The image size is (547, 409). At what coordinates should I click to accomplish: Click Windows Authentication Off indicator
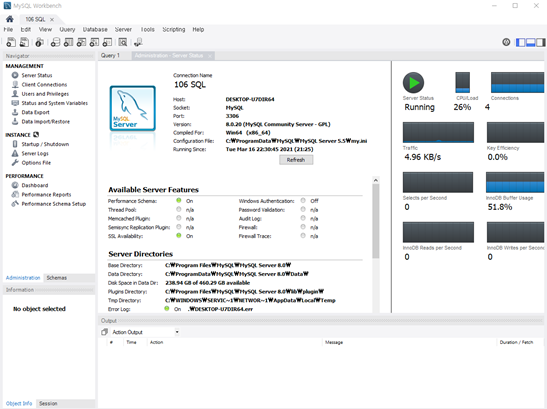[303, 200]
